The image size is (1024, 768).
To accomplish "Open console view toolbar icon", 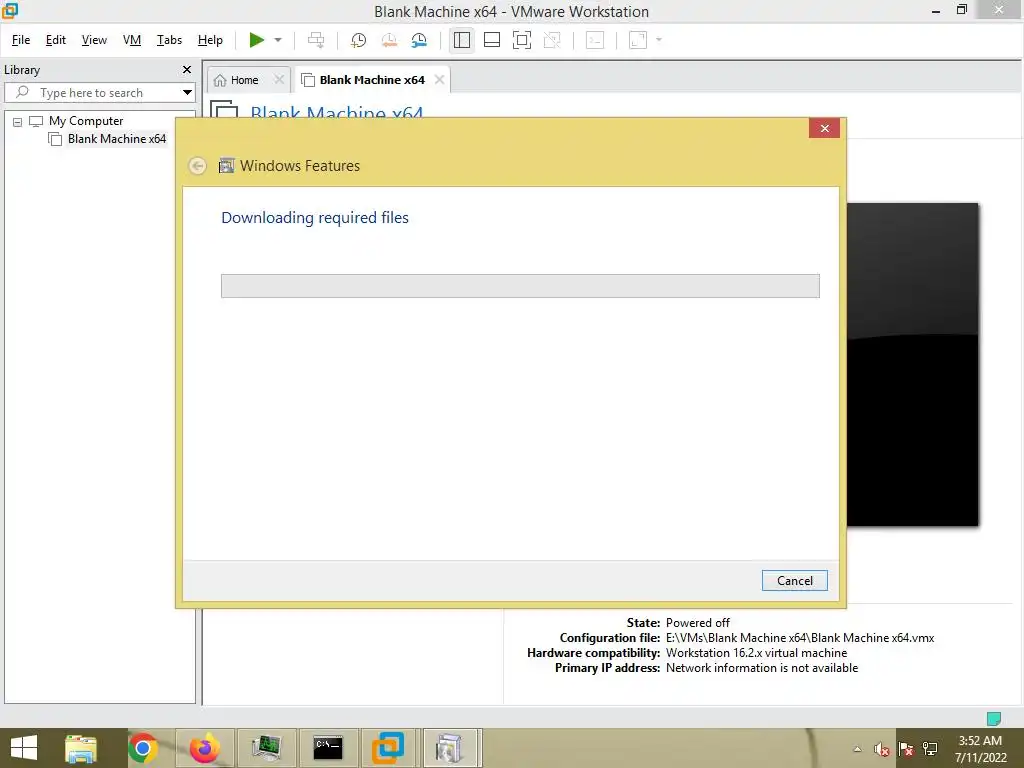I will tap(594, 40).
